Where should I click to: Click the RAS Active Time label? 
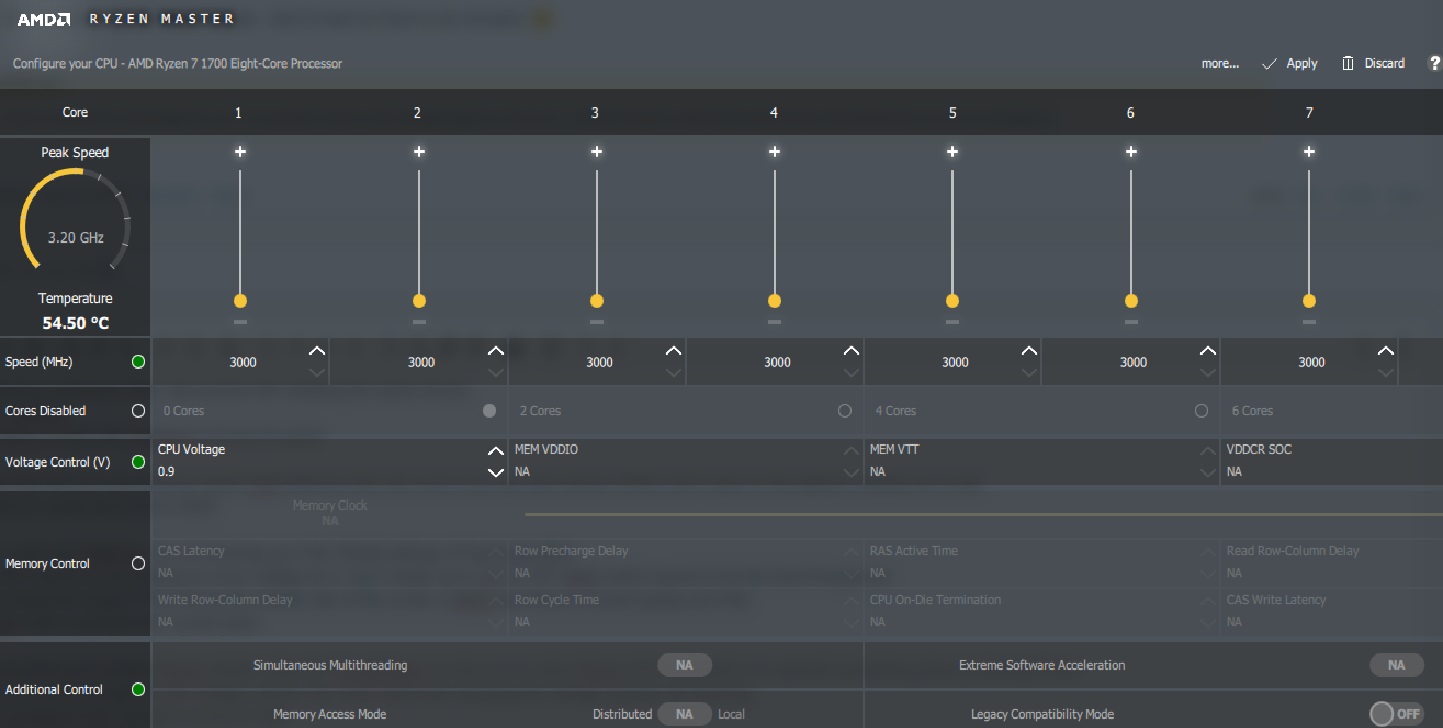coord(914,551)
